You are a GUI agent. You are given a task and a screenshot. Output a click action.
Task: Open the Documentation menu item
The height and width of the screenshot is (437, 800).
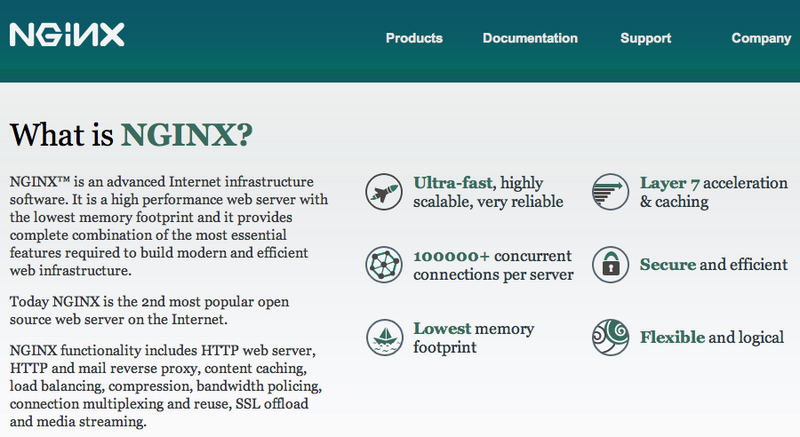[530, 38]
